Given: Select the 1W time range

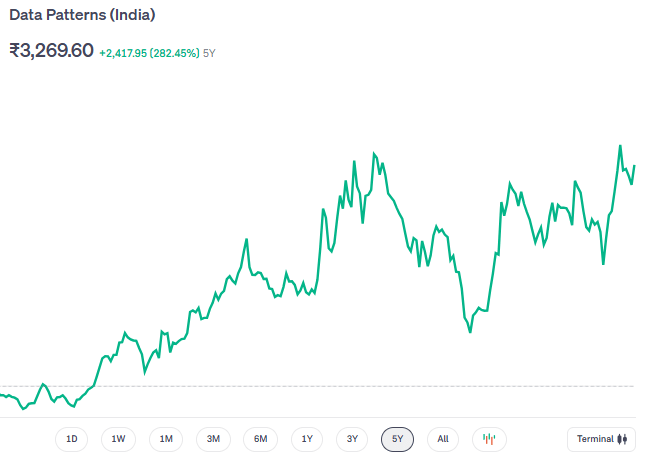Looking at the screenshot, I should click(x=118, y=439).
